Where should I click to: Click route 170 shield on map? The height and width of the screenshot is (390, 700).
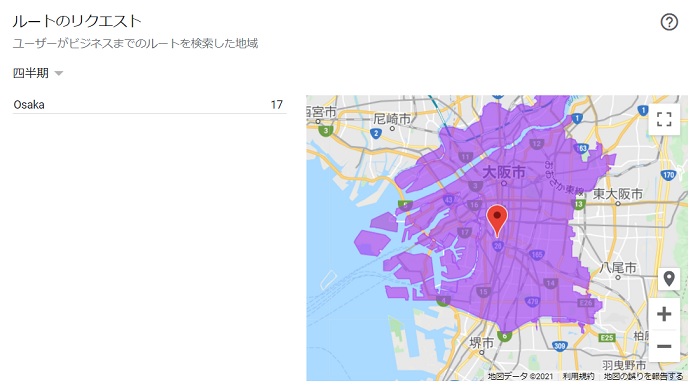click(x=668, y=175)
